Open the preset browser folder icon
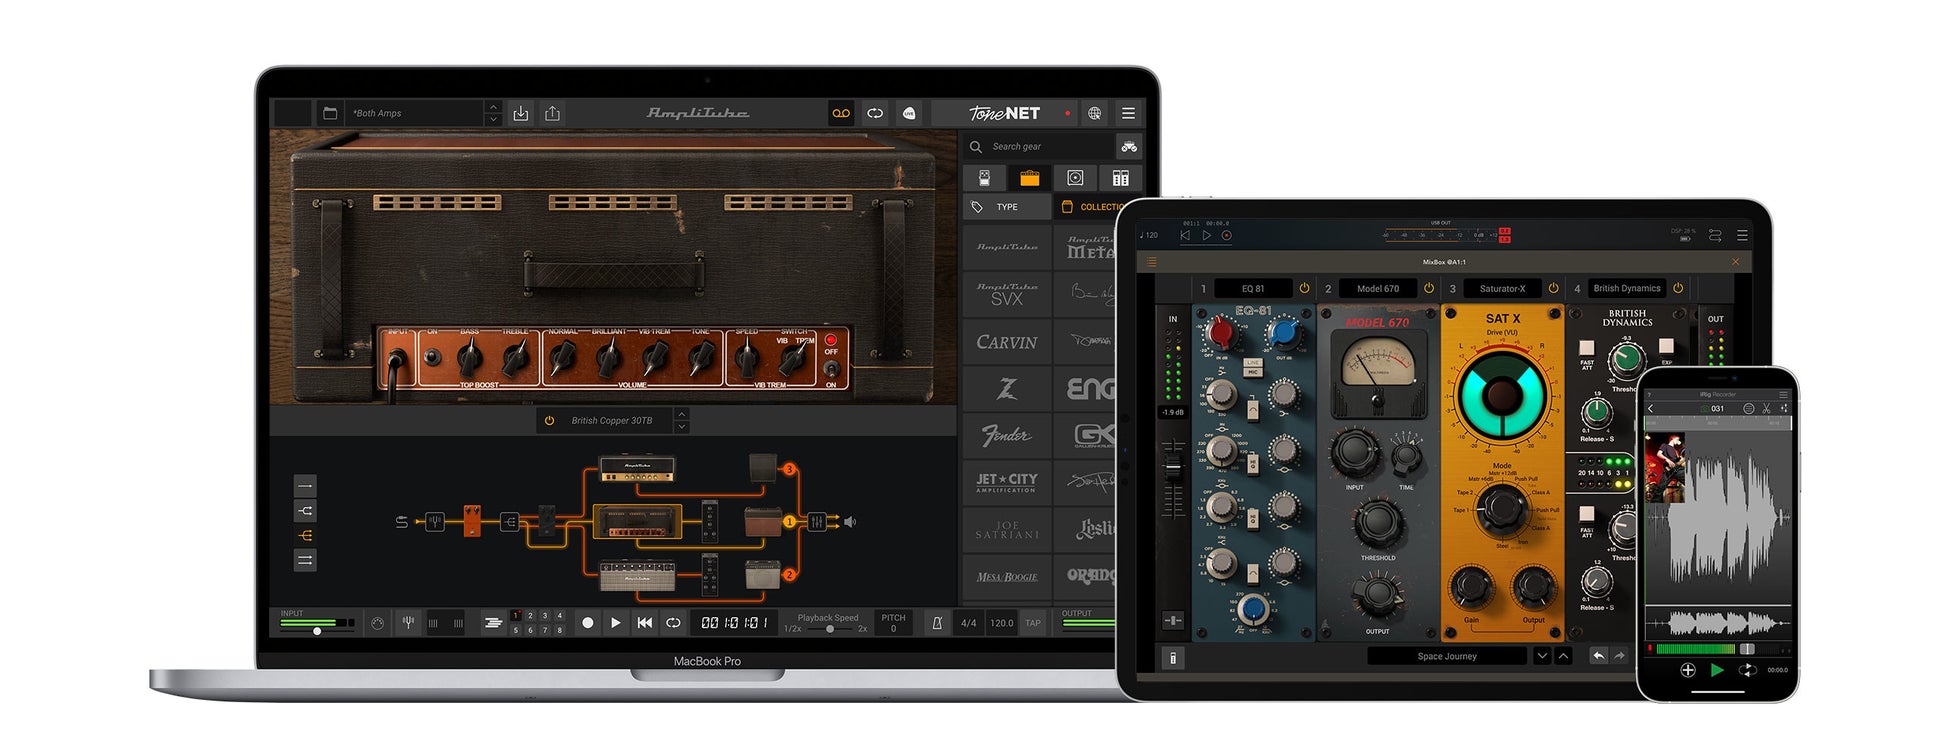Viewport: 1950px width, 756px height. pyautogui.click(x=330, y=114)
